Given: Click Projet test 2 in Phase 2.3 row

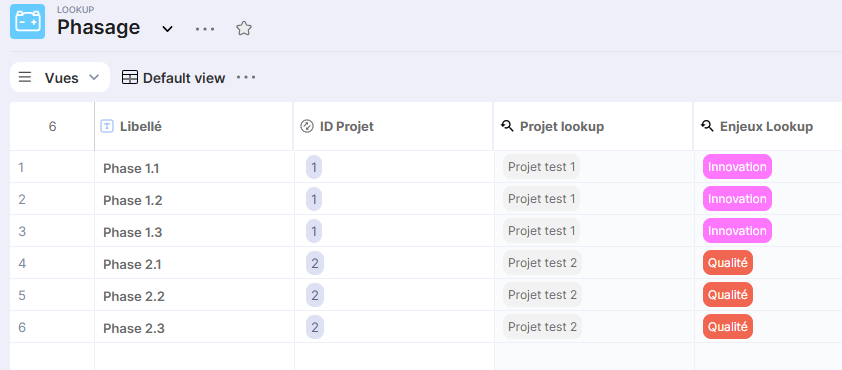Looking at the screenshot, I should [x=542, y=327].
